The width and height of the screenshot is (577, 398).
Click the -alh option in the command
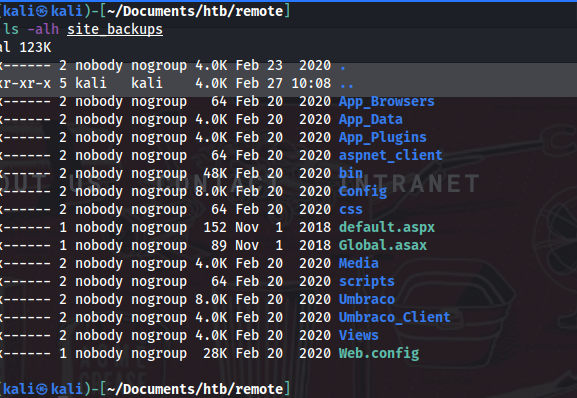click(x=43, y=29)
